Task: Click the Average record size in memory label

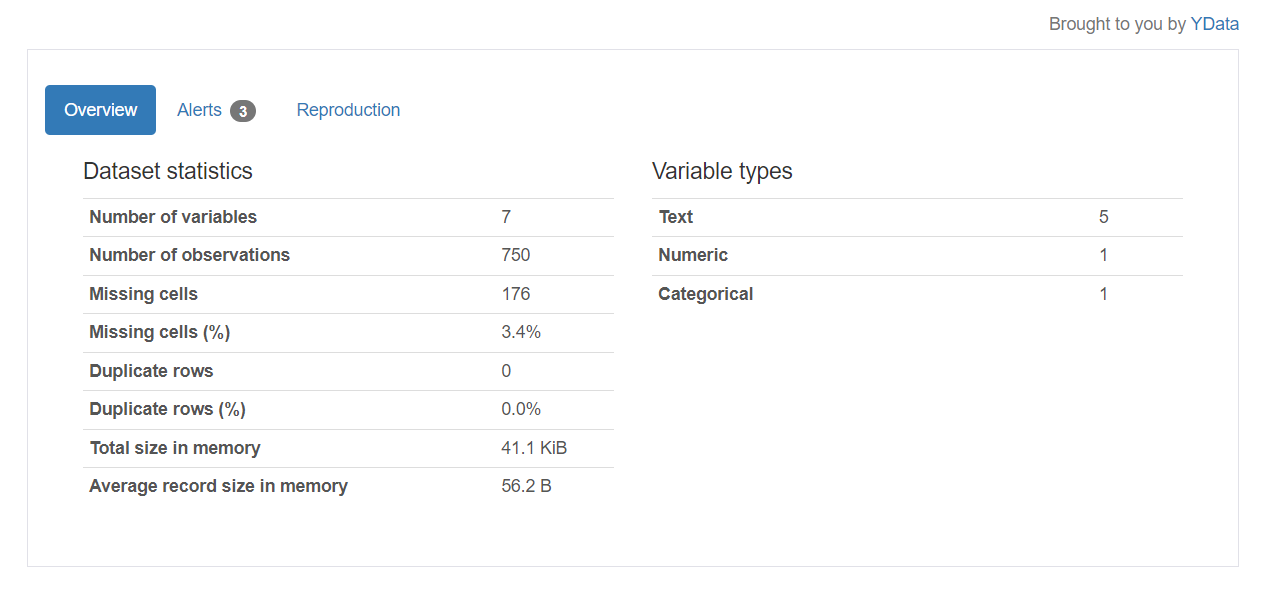Action: (x=219, y=486)
